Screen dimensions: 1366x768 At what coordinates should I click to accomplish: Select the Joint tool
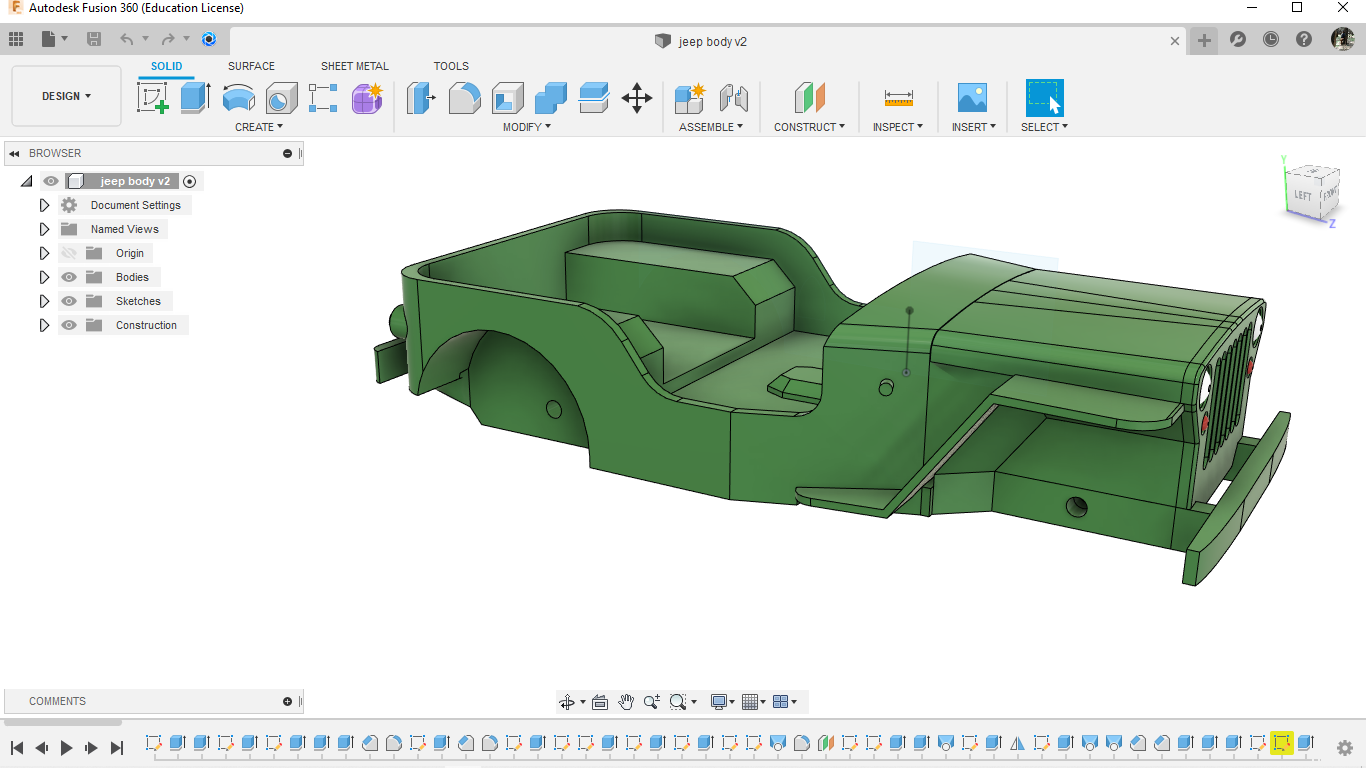pos(734,98)
